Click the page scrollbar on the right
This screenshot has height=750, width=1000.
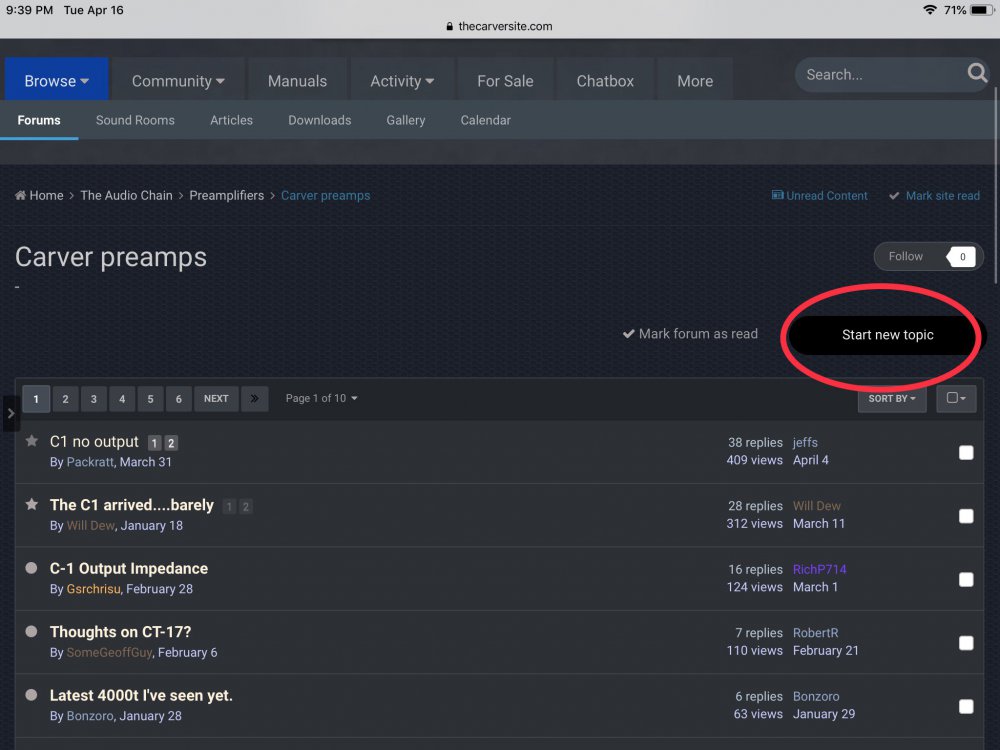[996, 185]
